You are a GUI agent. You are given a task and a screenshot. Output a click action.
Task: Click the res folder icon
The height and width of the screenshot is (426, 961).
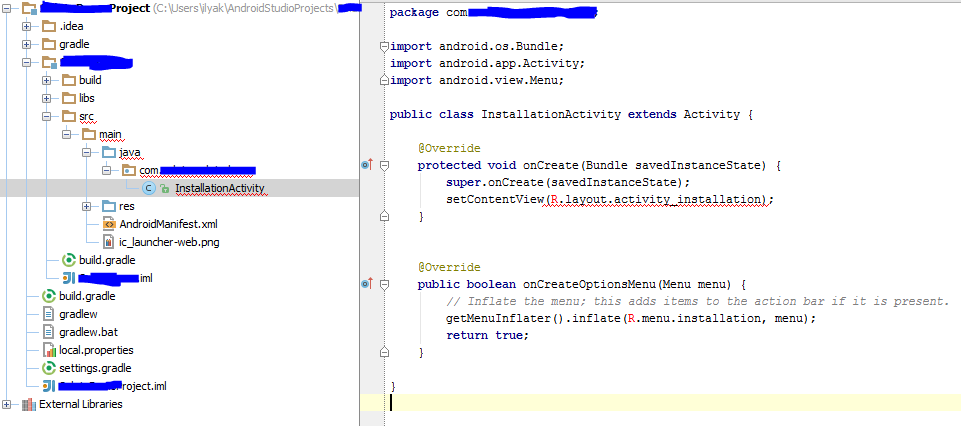(x=108, y=206)
